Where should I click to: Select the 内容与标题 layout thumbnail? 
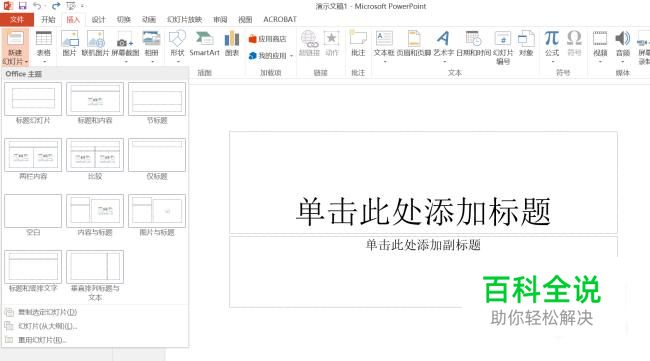[95, 211]
